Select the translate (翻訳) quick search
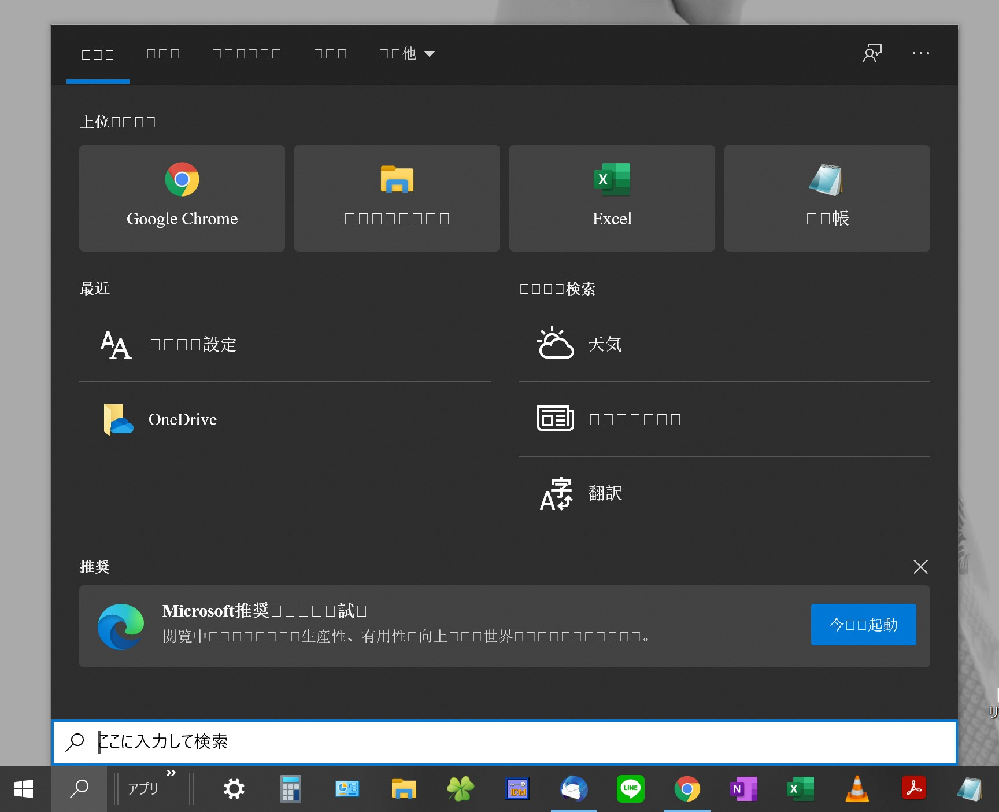The height and width of the screenshot is (812, 999). pos(724,493)
